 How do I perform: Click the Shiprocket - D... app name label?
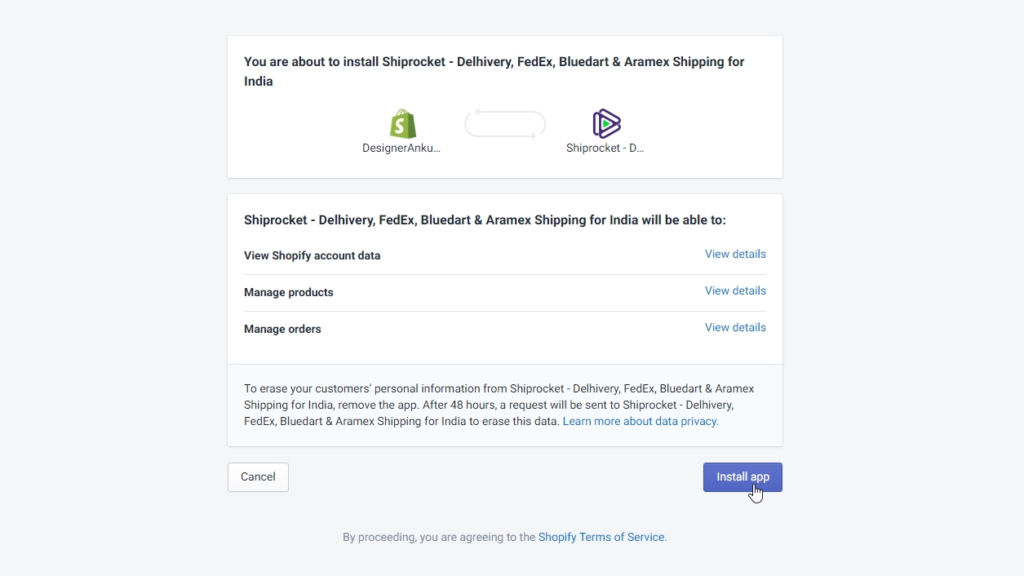click(x=605, y=148)
